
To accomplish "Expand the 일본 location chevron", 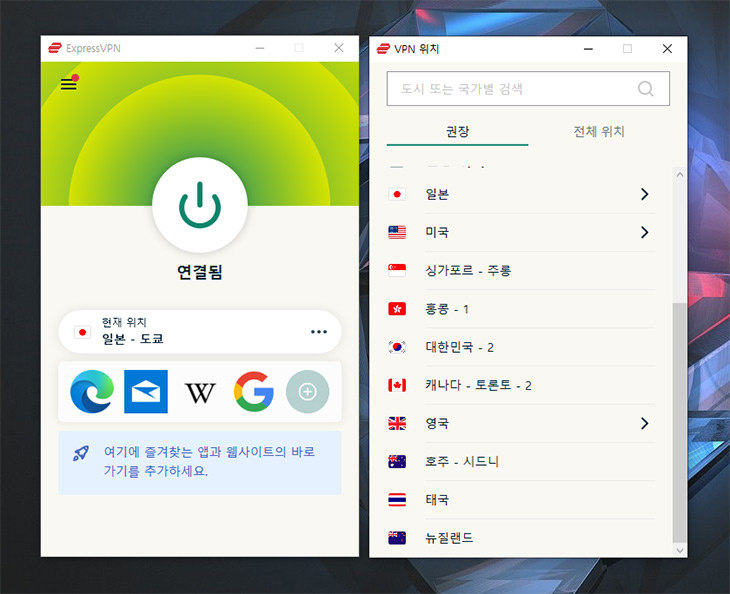I will [x=645, y=194].
